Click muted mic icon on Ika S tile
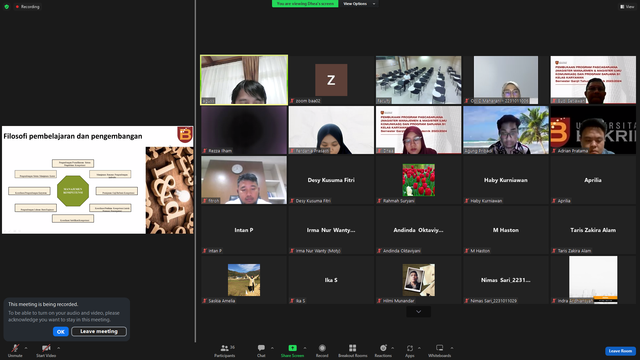This screenshot has width=640, height=360. pyautogui.click(x=292, y=301)
